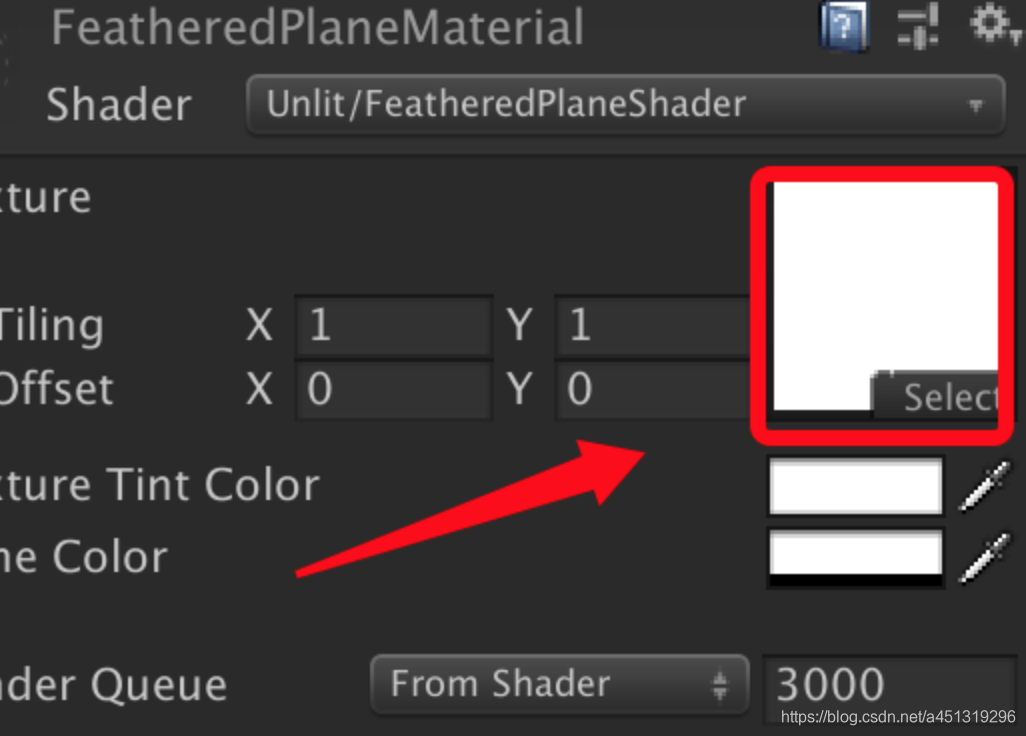Click the Tiling X input field
Image resolution: width=1026 pixels, height=736 pixels.
coord(394,325)
